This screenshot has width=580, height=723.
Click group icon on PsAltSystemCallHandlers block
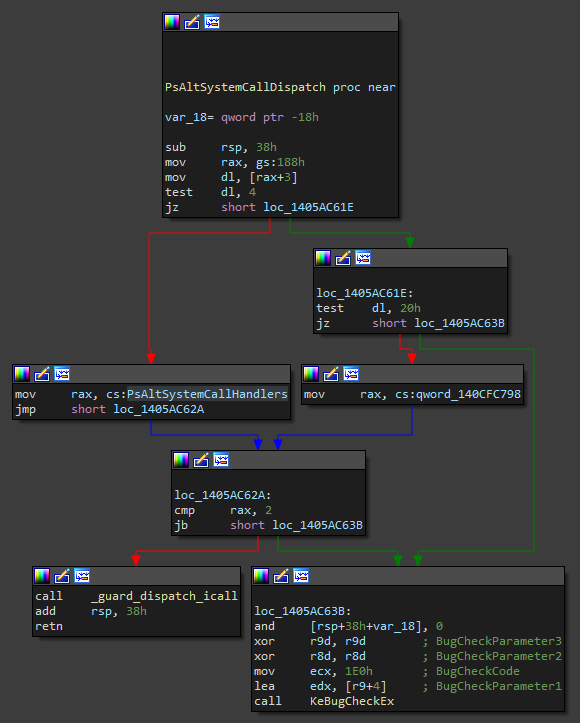62,373
